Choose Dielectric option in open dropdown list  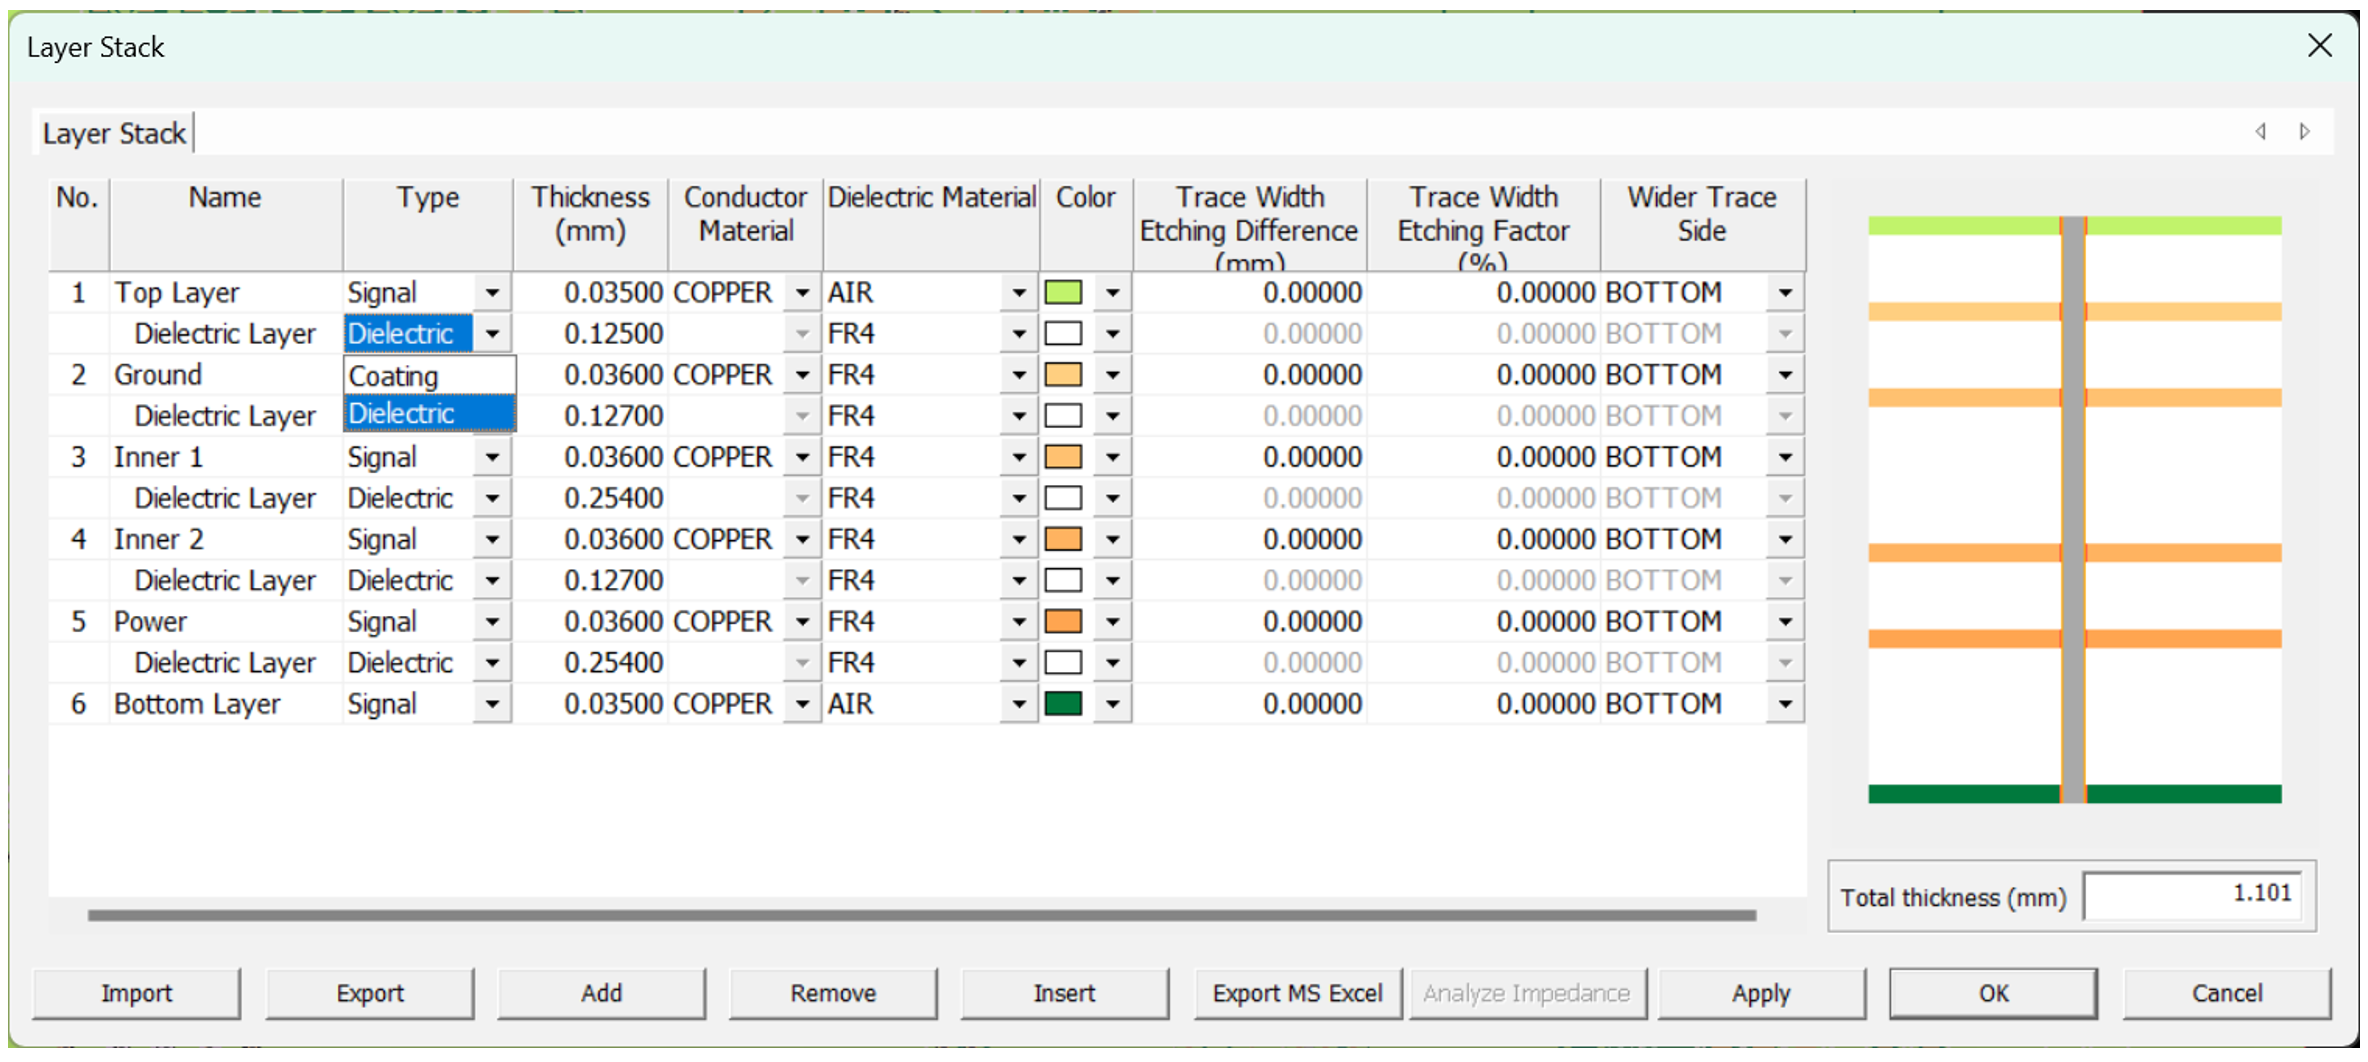(429, 414)
